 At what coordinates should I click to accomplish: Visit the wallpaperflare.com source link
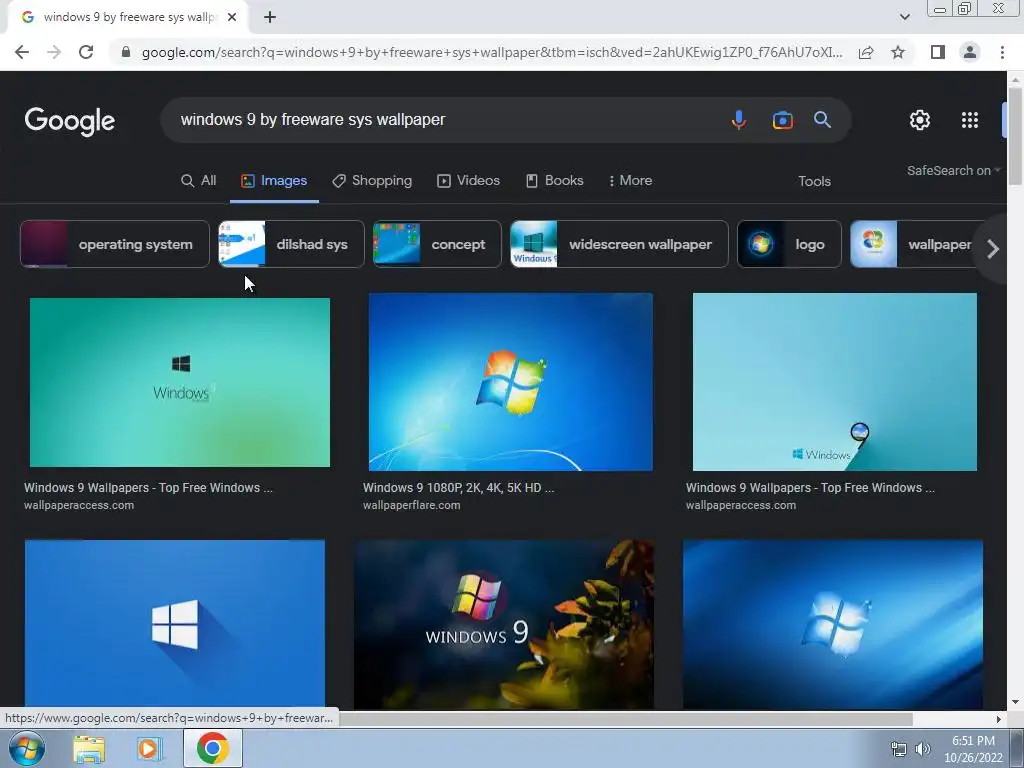[411, 505]
